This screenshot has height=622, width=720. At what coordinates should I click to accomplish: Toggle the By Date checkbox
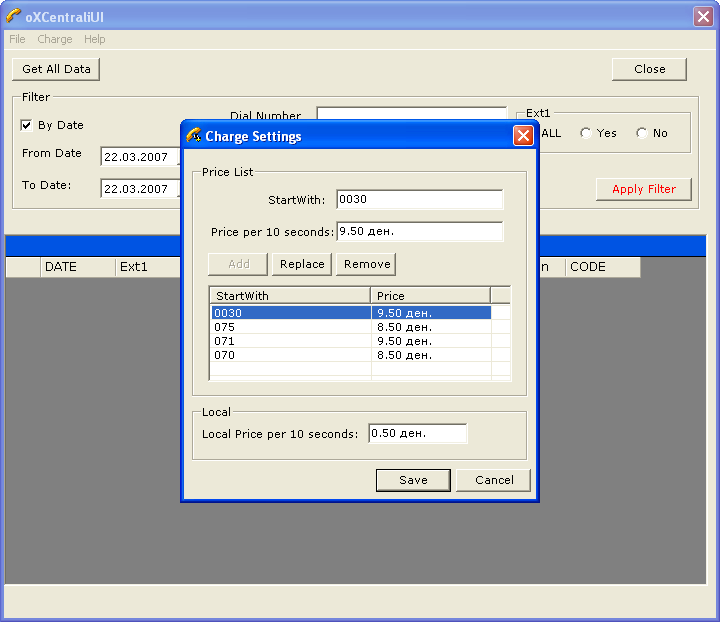click(27, 125)
